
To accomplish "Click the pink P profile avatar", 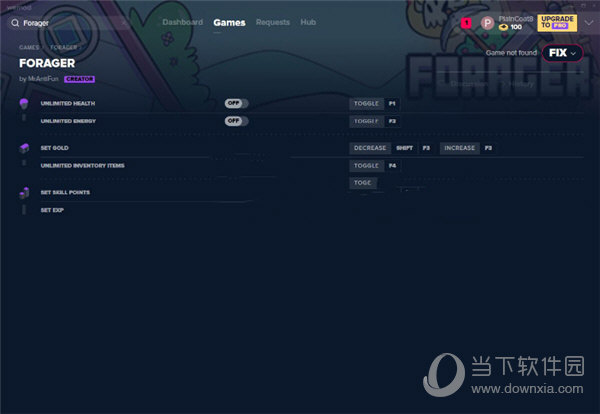I will tap(488, 23).
